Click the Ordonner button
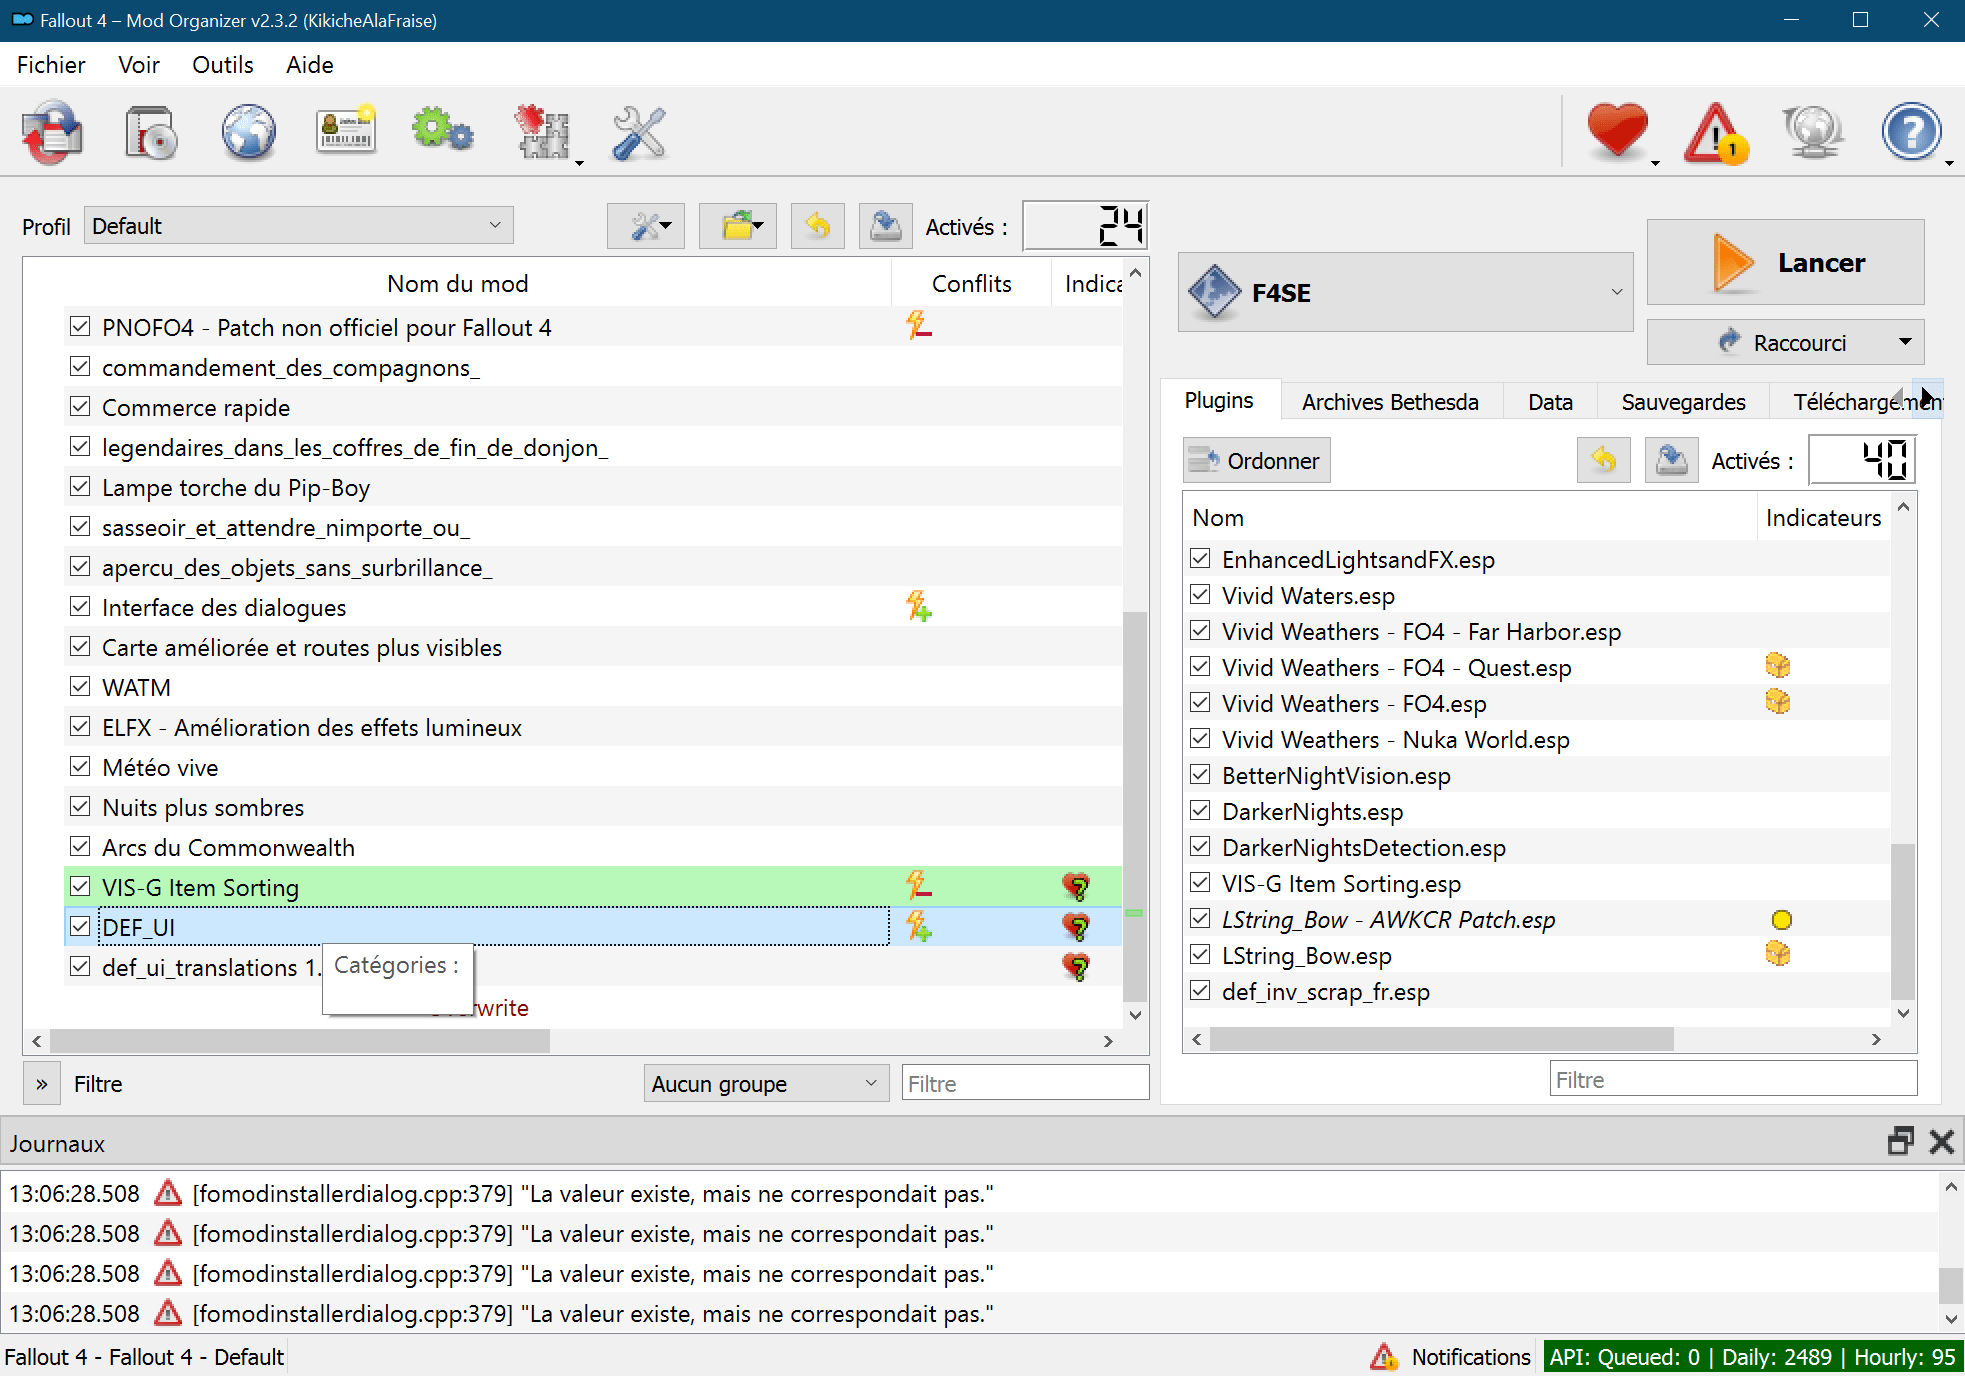This screenshot has width=1965, height=1376. click(1256, 460)
